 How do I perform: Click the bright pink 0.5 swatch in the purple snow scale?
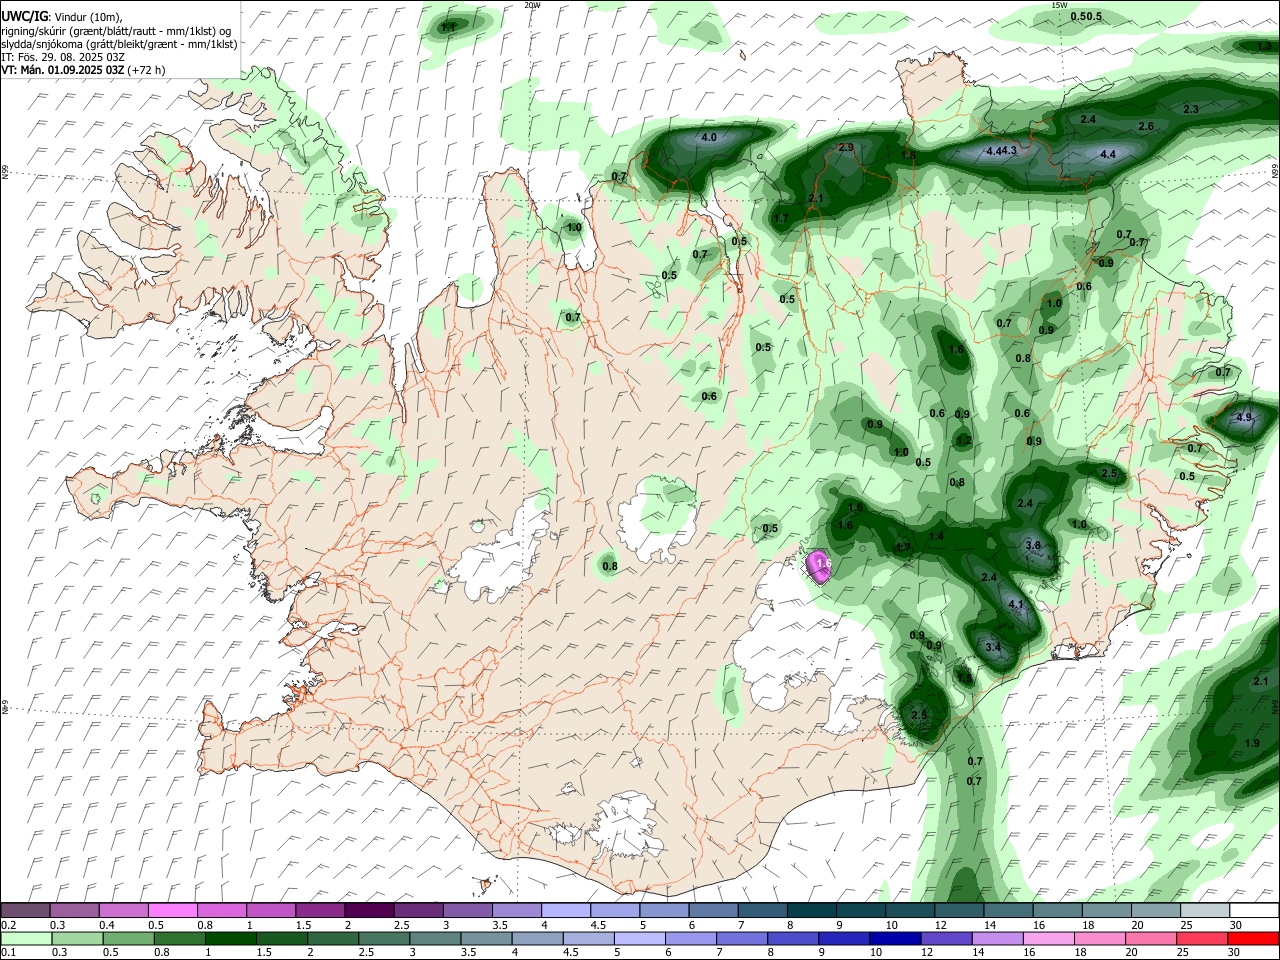click(172, 910)
